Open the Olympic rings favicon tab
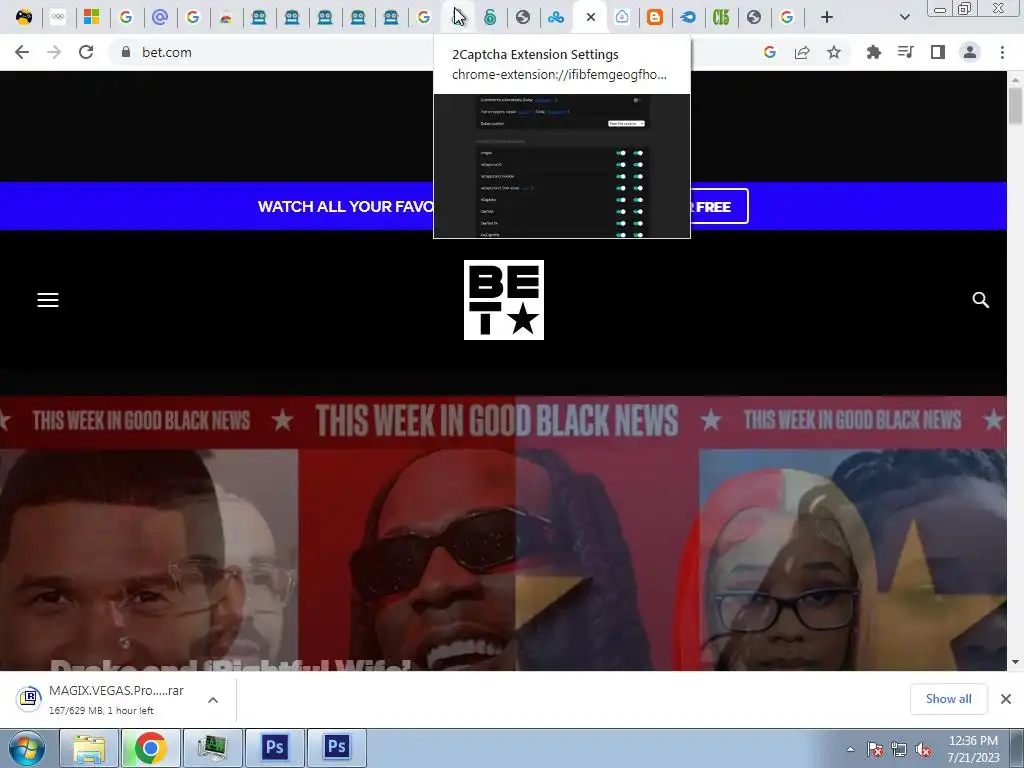The image size is (1024, 768). click(x=58, y=17)
